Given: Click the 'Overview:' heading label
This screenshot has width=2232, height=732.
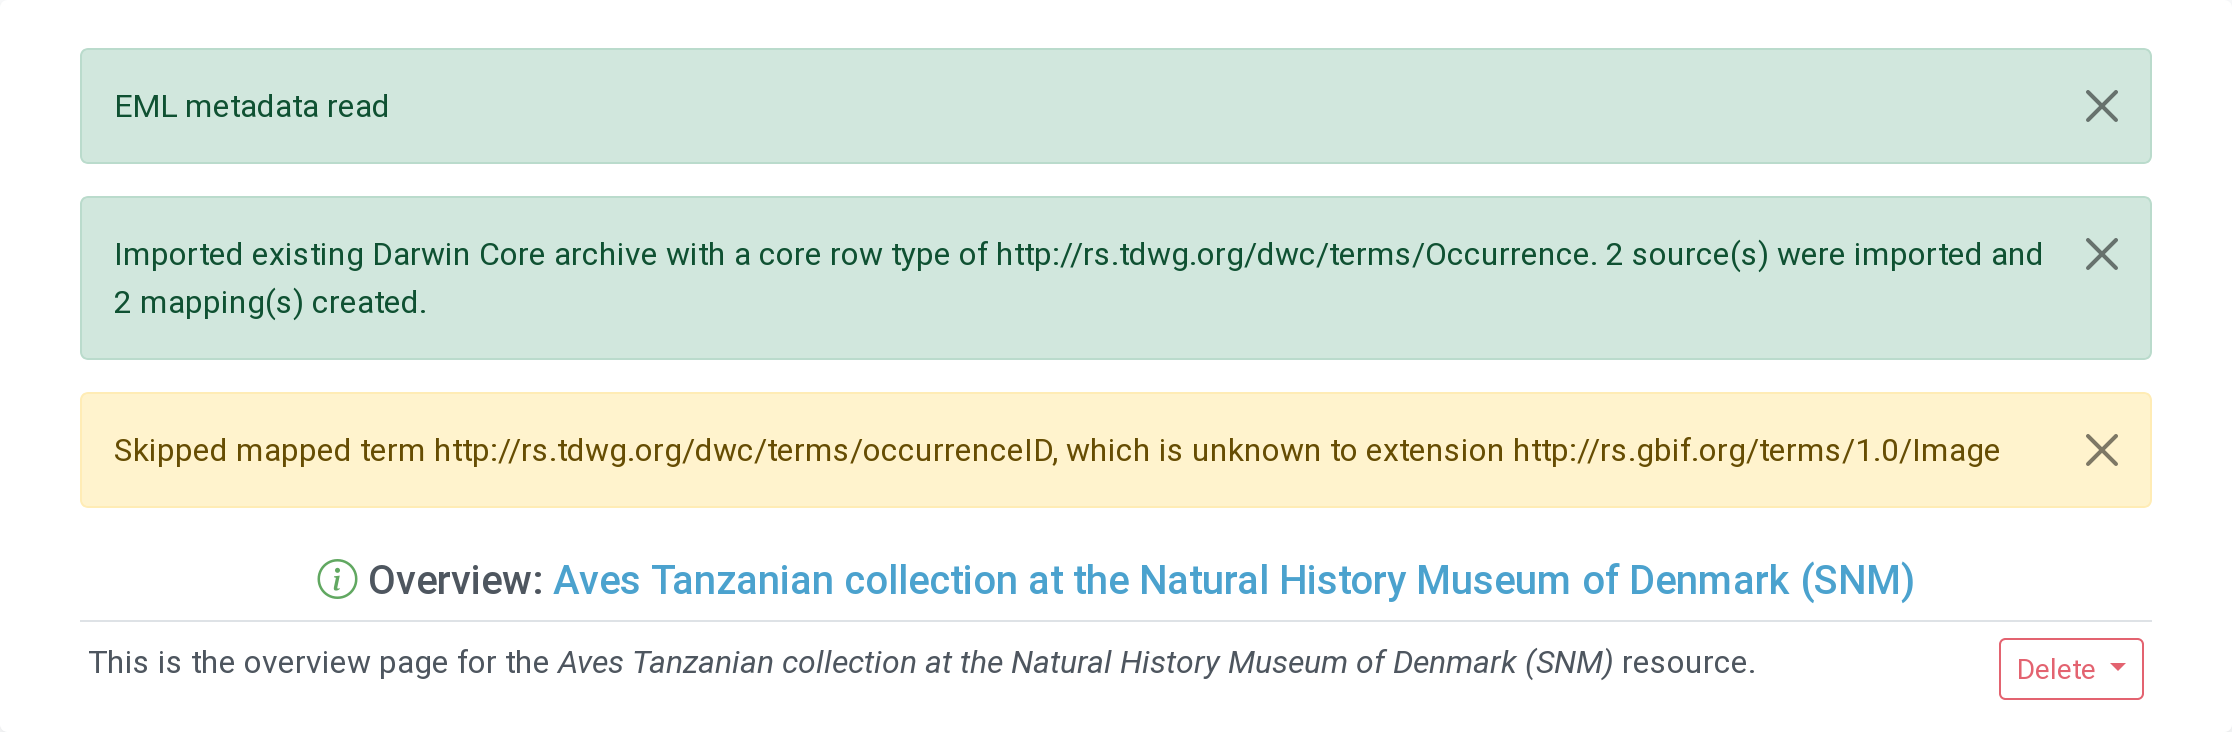Looking at the screenshot, I should [x=455, y=580].
